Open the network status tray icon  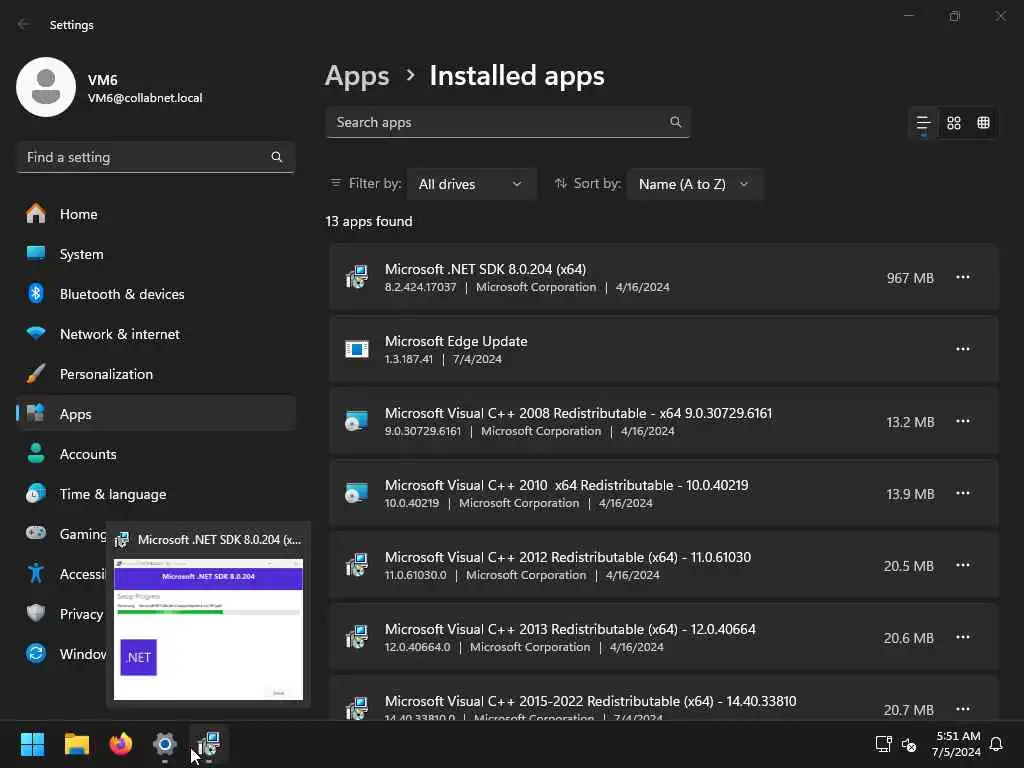[884, 744]
